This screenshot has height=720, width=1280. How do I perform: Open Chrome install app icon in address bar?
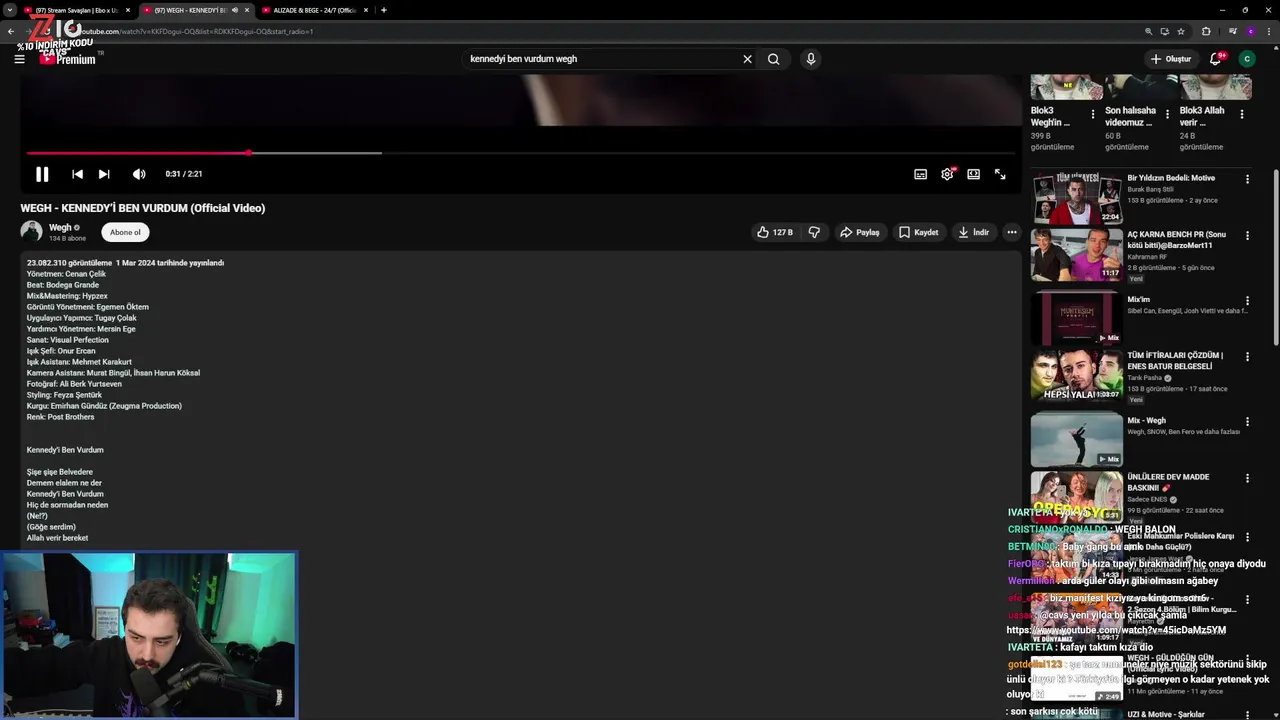1165,31
